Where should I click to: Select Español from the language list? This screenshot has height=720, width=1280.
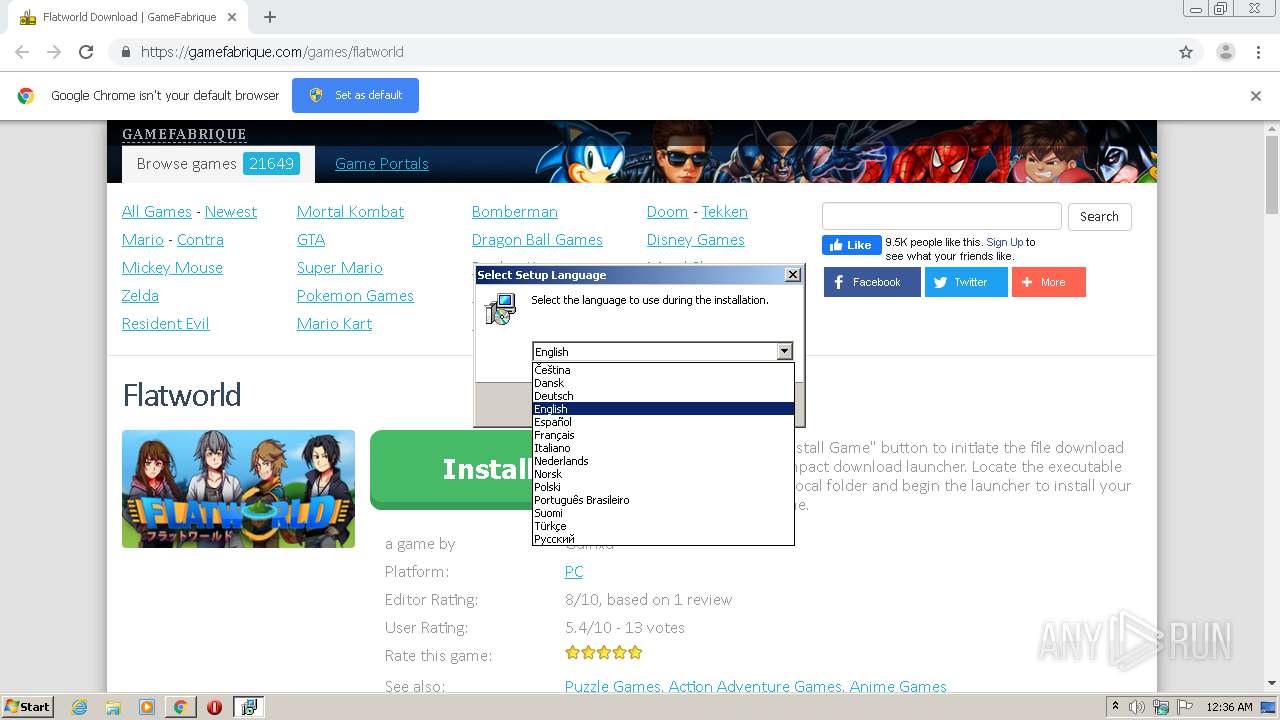(x=663, y=422)
